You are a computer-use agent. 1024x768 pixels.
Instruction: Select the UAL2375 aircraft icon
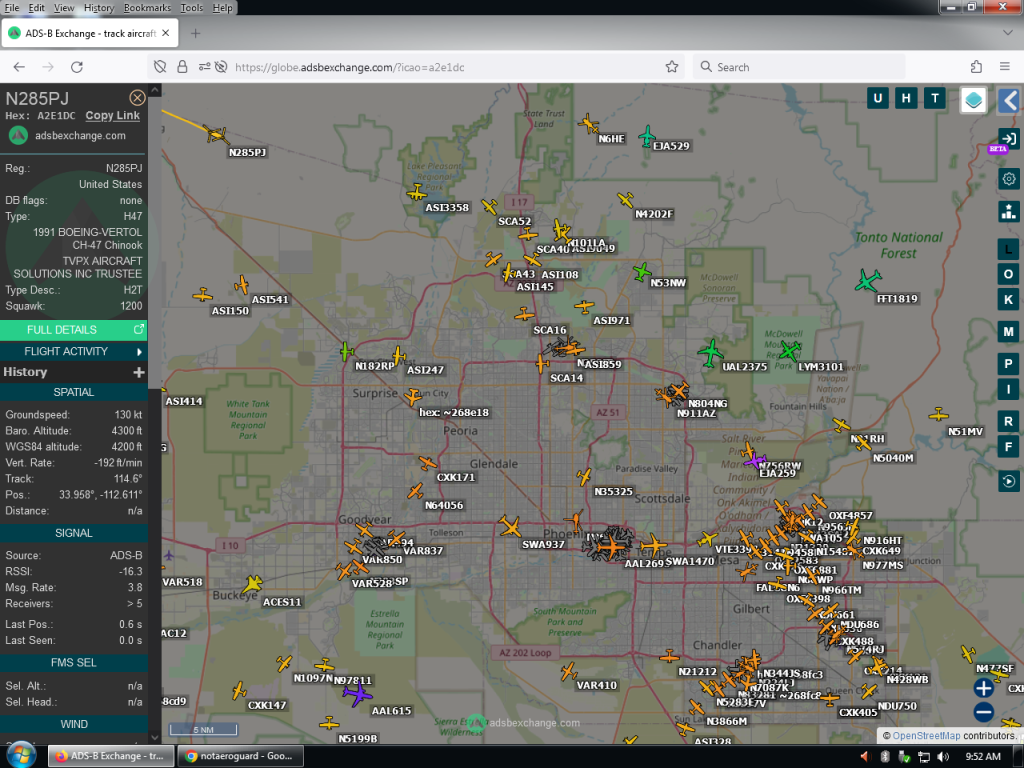pos(711,353)
